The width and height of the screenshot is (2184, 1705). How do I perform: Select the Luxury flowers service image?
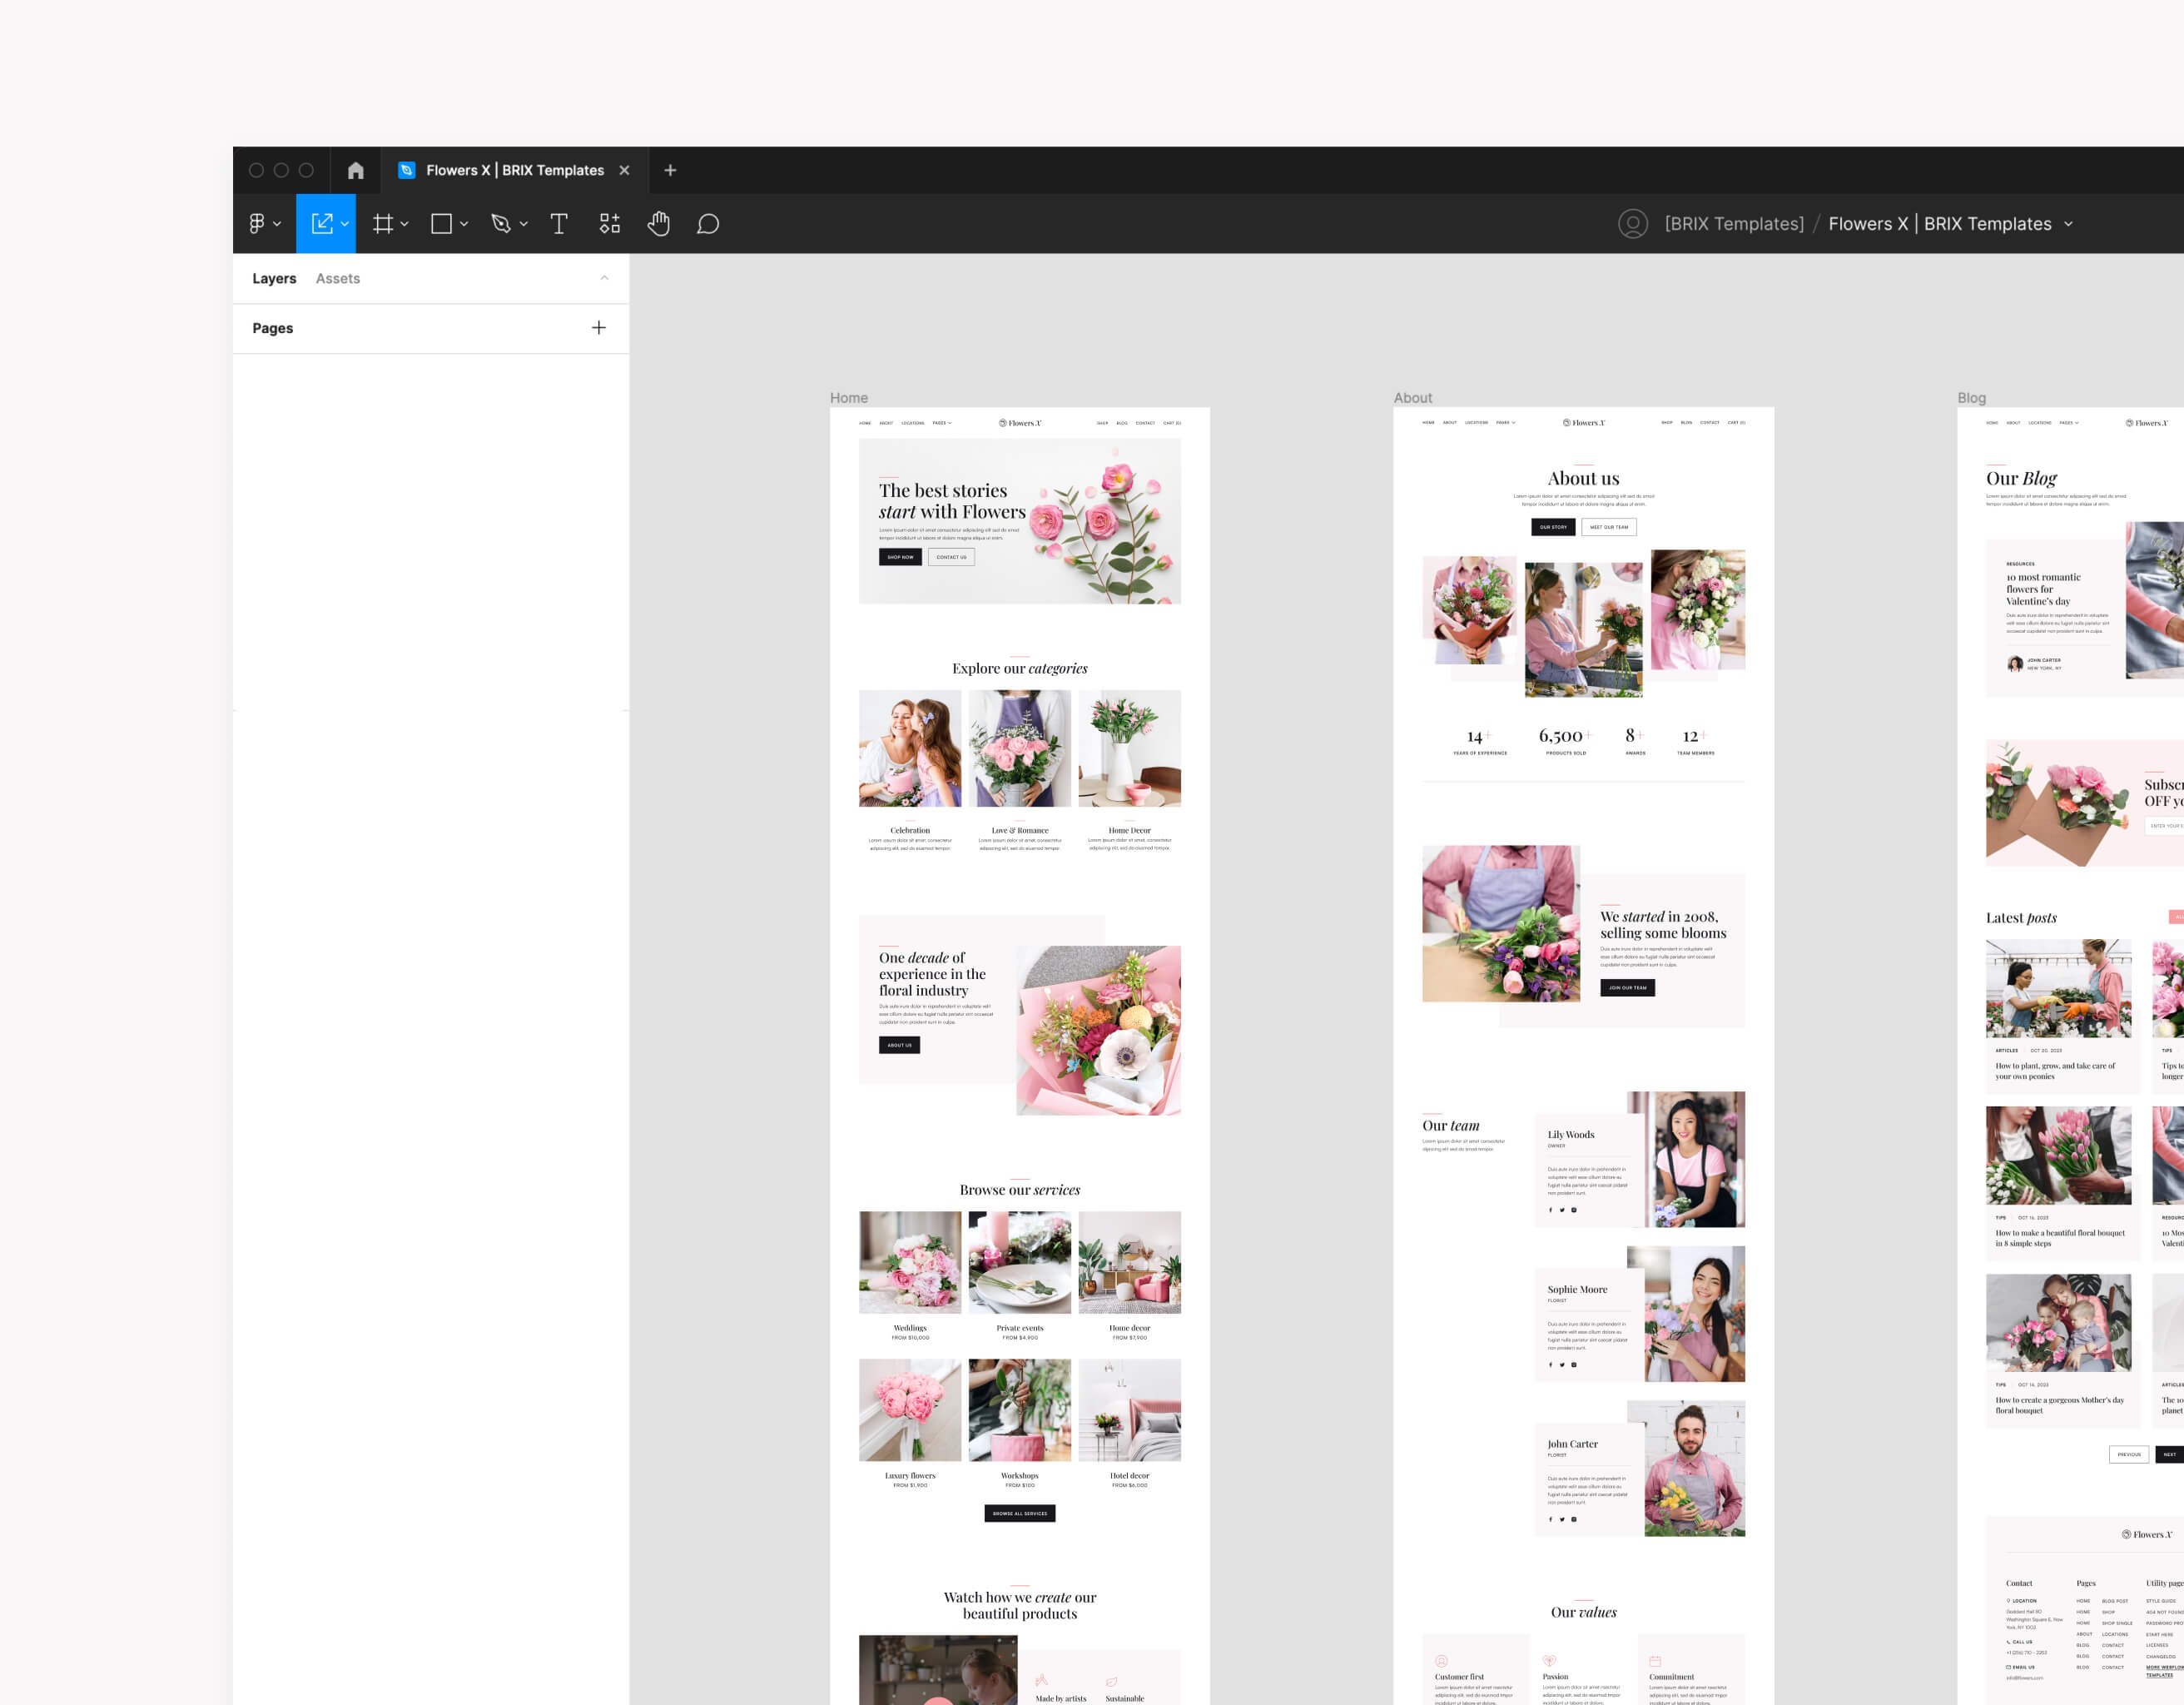pyautogui.click(x=910, y=1410)
